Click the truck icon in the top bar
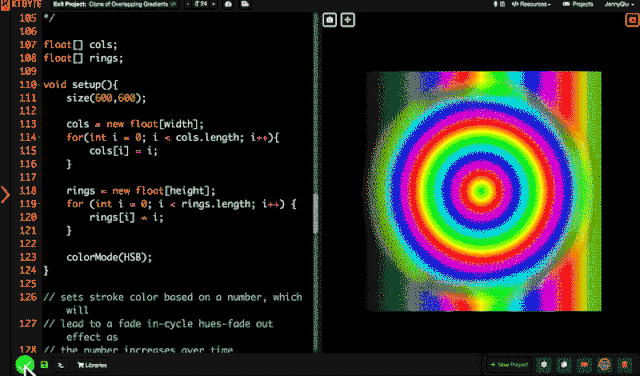 [245, 4]
